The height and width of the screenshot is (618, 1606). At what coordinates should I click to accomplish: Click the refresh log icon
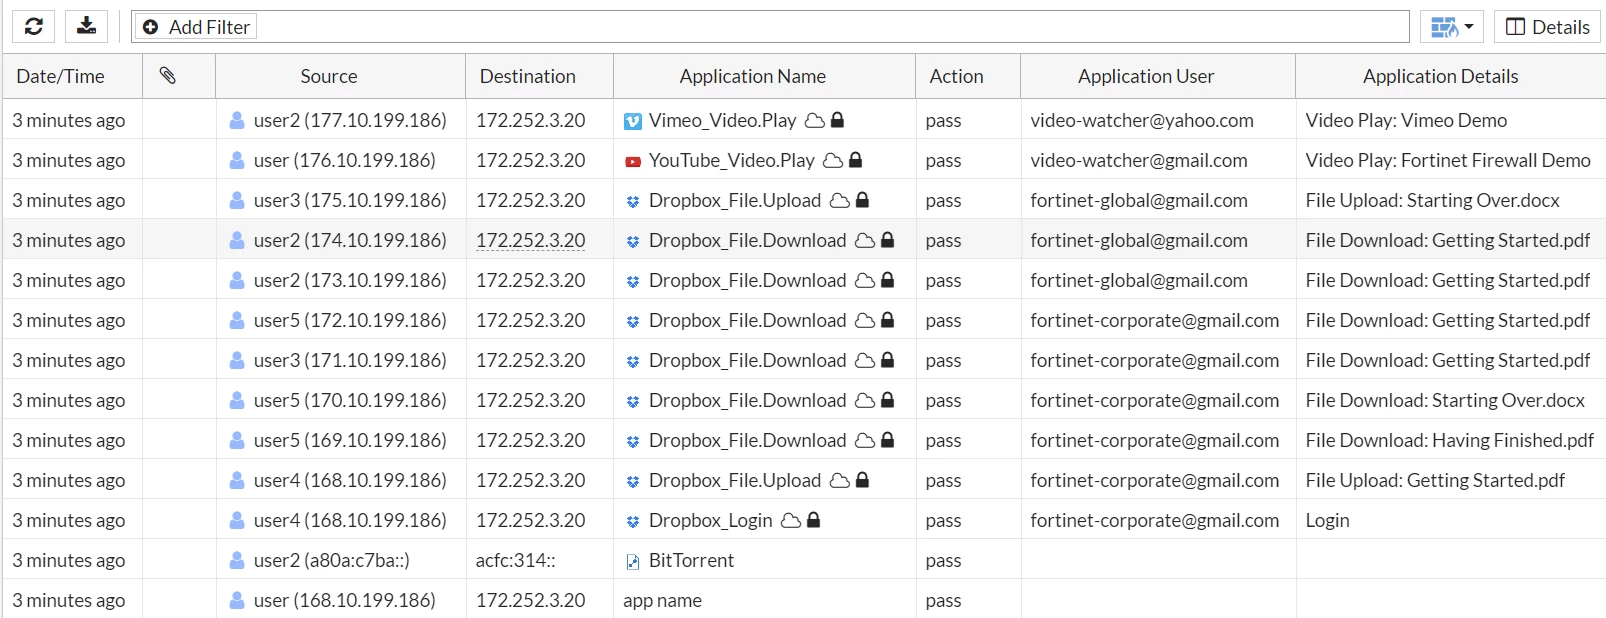click(x=33, y=26)
